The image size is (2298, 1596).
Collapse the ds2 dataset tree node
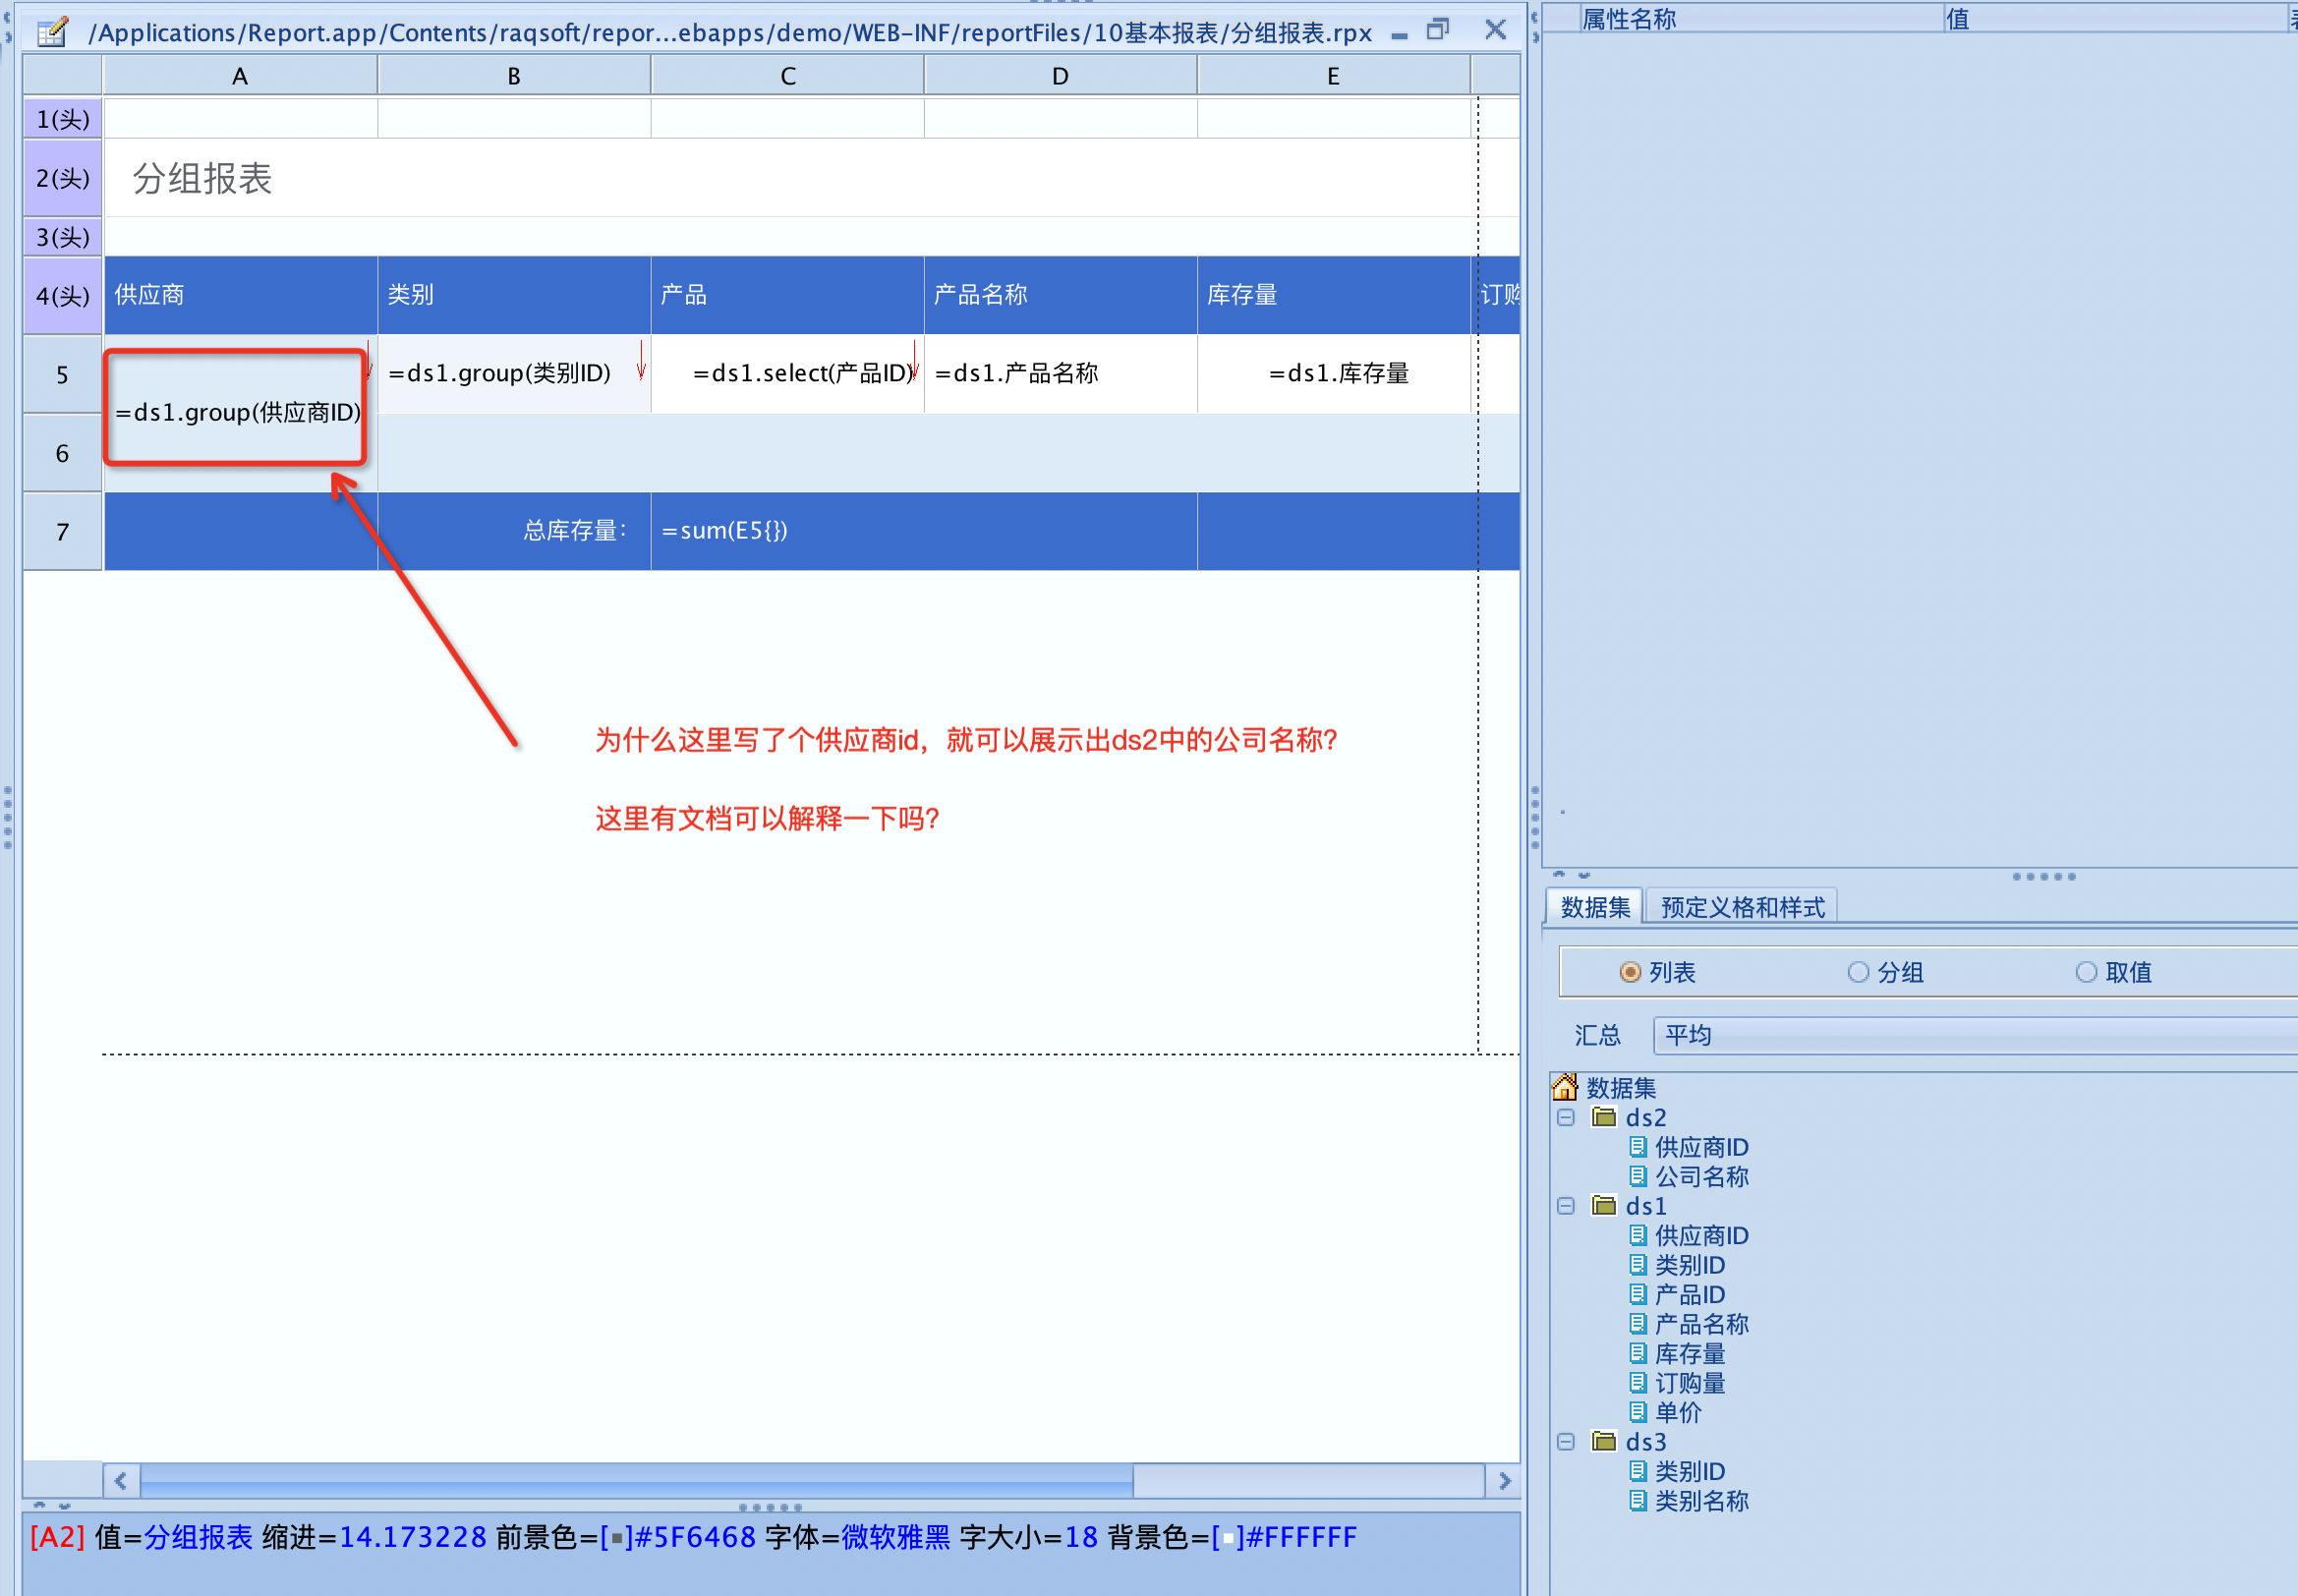pos(1566,1117)
